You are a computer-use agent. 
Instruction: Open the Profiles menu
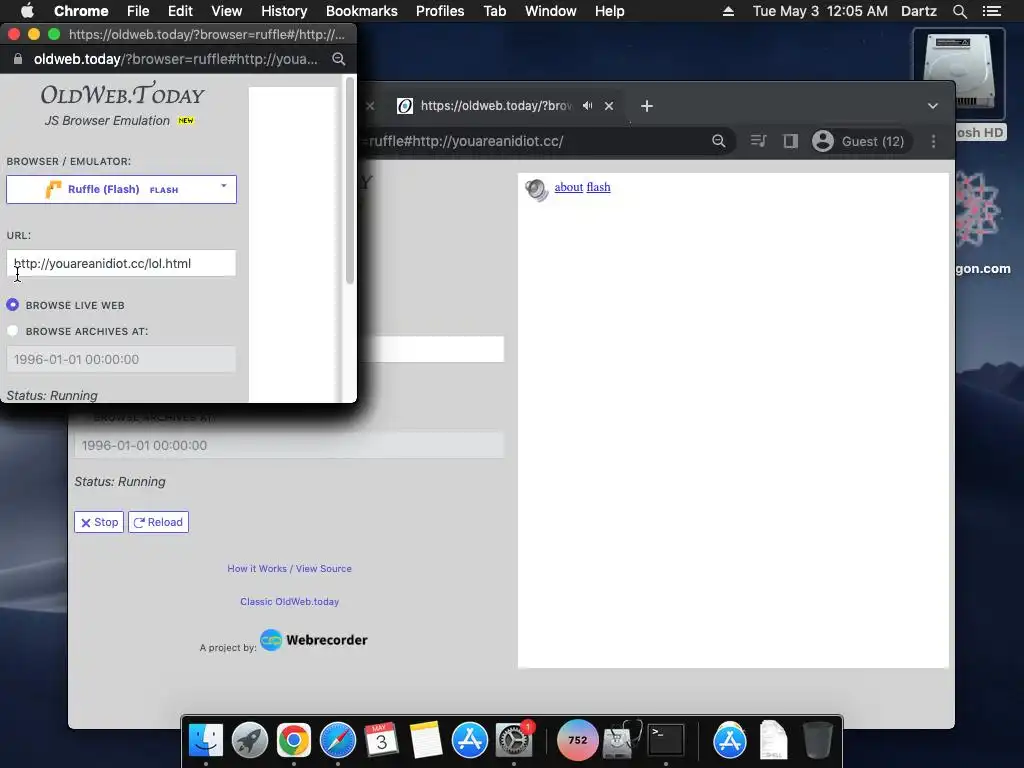[x=440, y=11]
